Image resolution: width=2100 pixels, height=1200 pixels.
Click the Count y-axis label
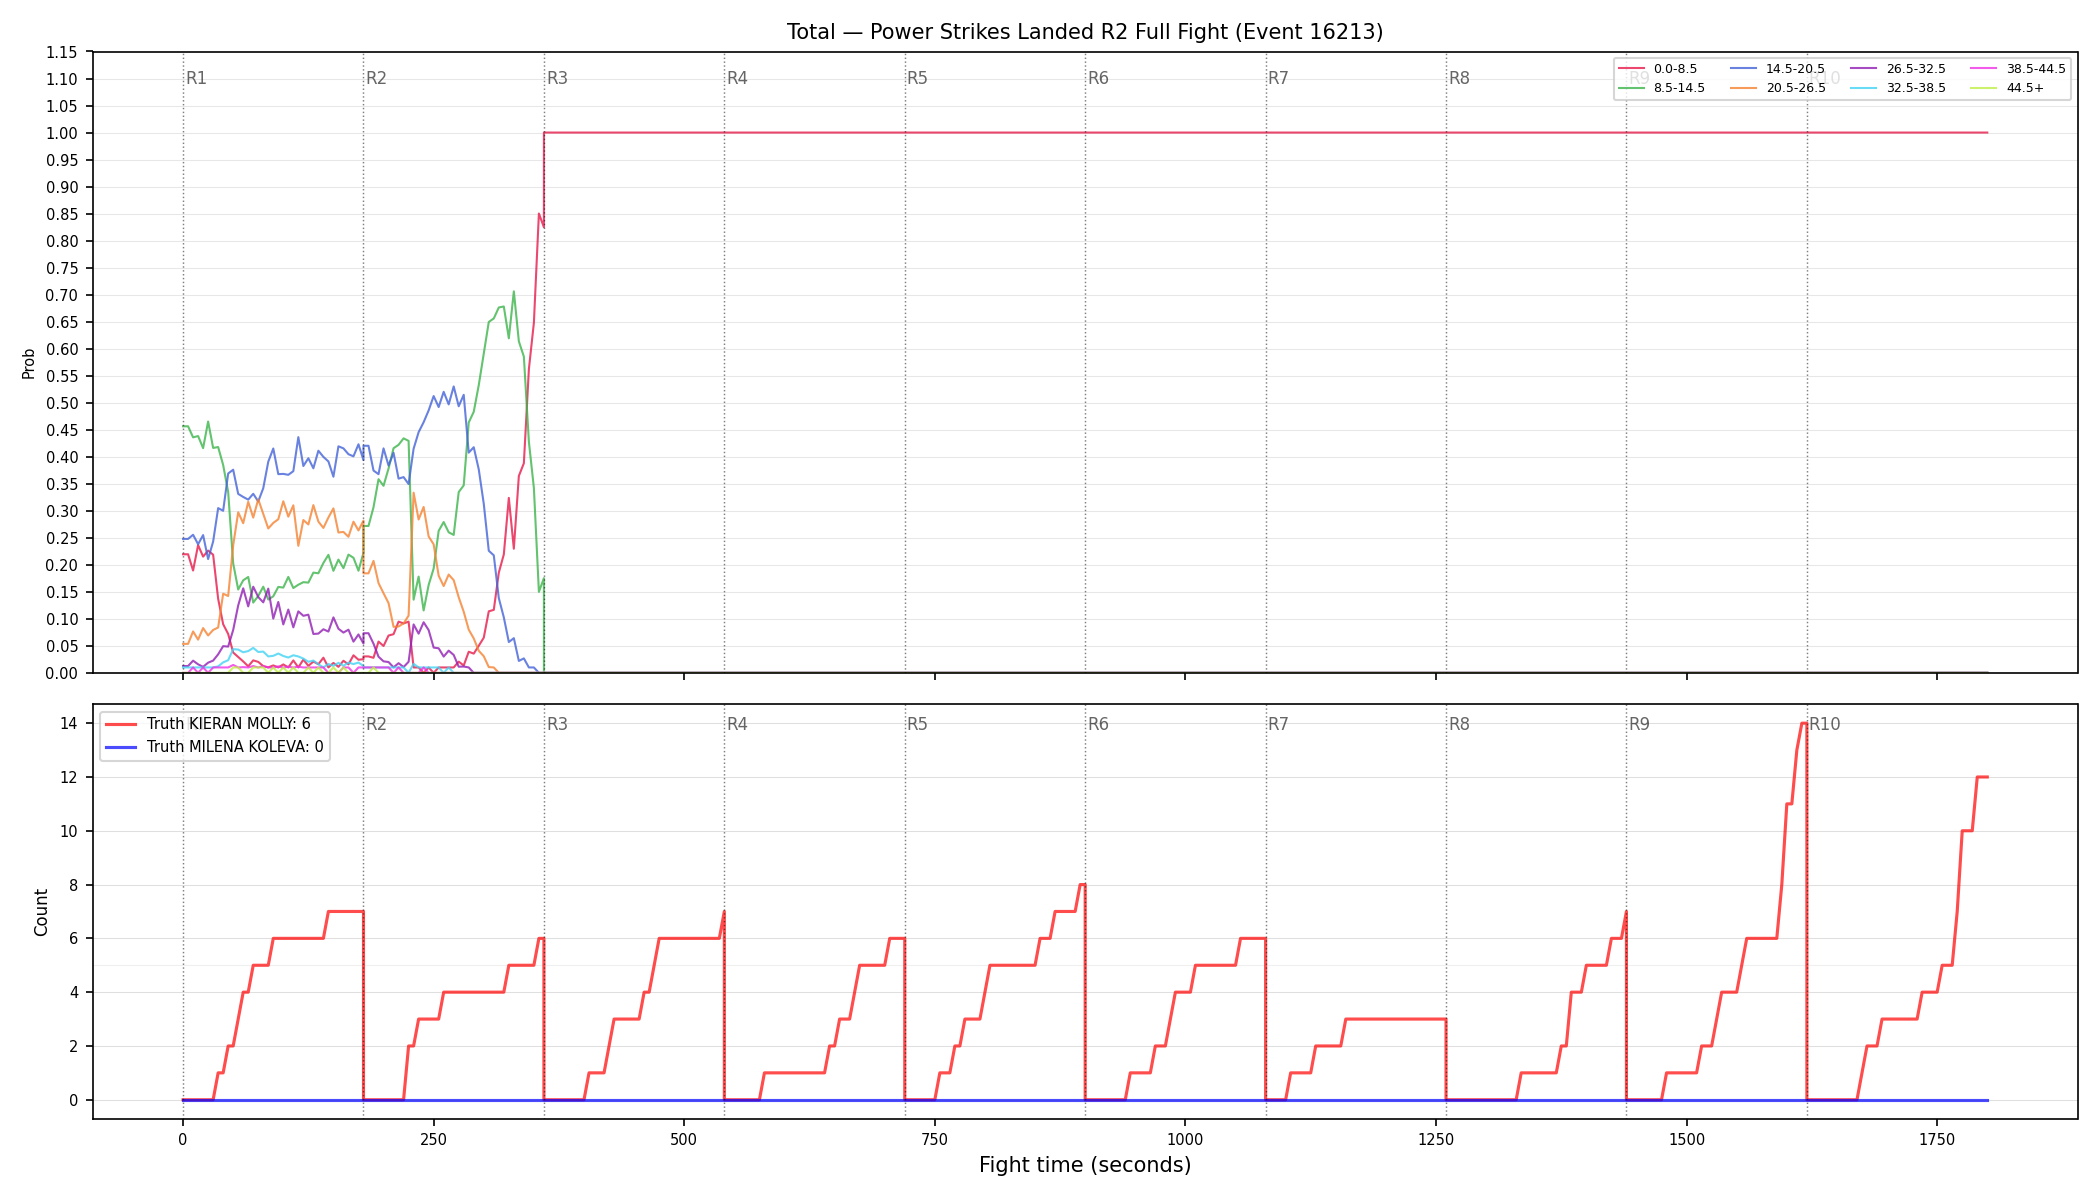(x=41, y=912)
